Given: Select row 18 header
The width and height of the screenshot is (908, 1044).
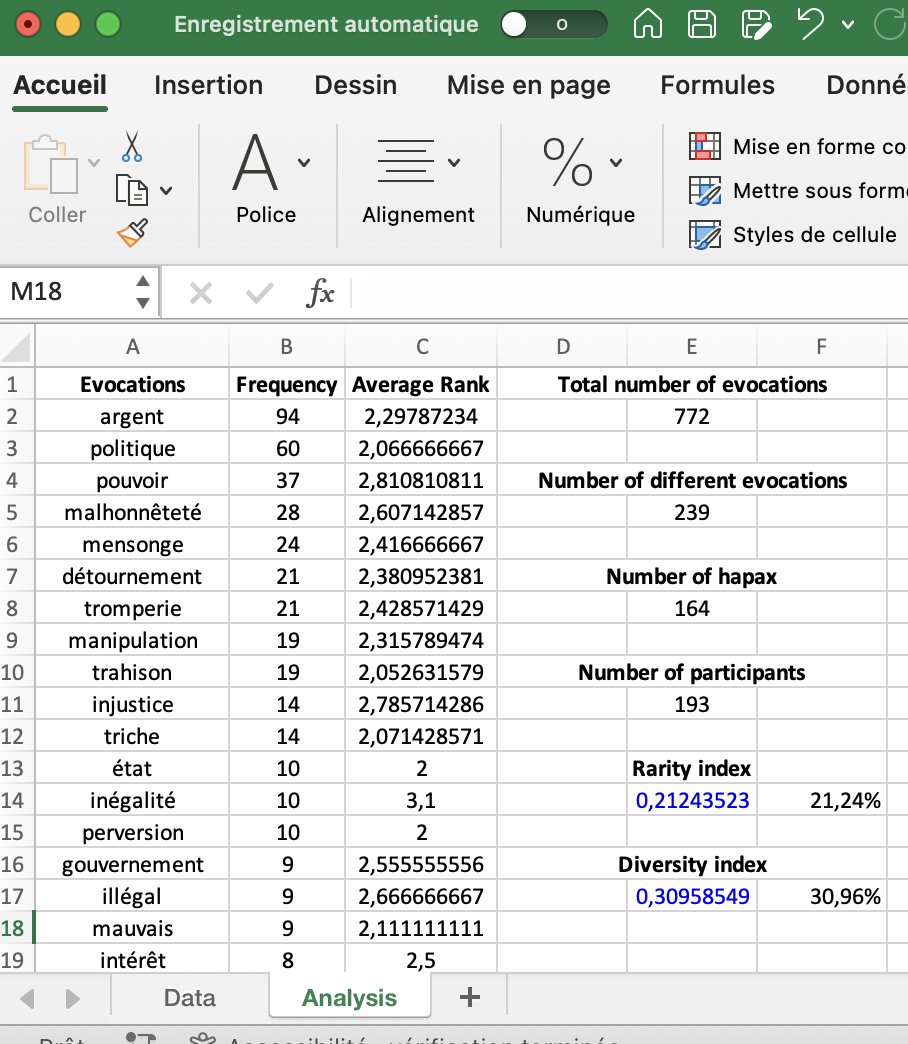Looking at the screenshot, I should click(16, 928).
